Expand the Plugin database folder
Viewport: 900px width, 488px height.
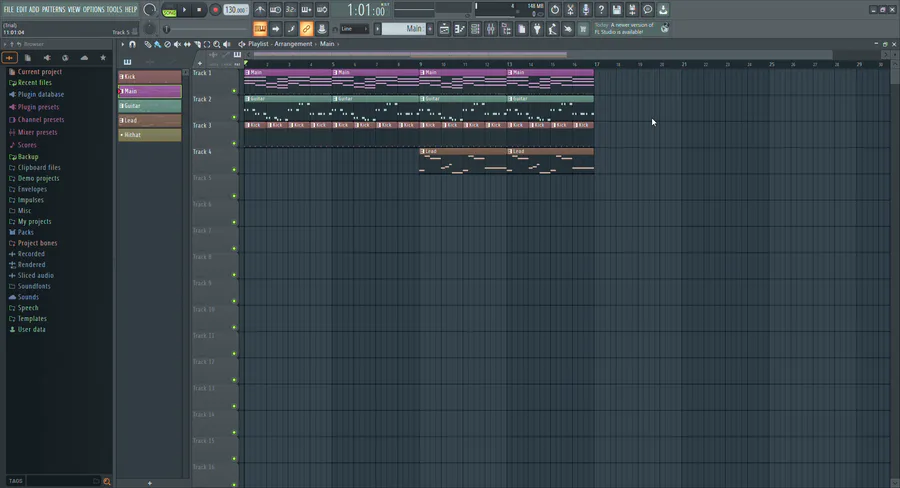(41, 94)
